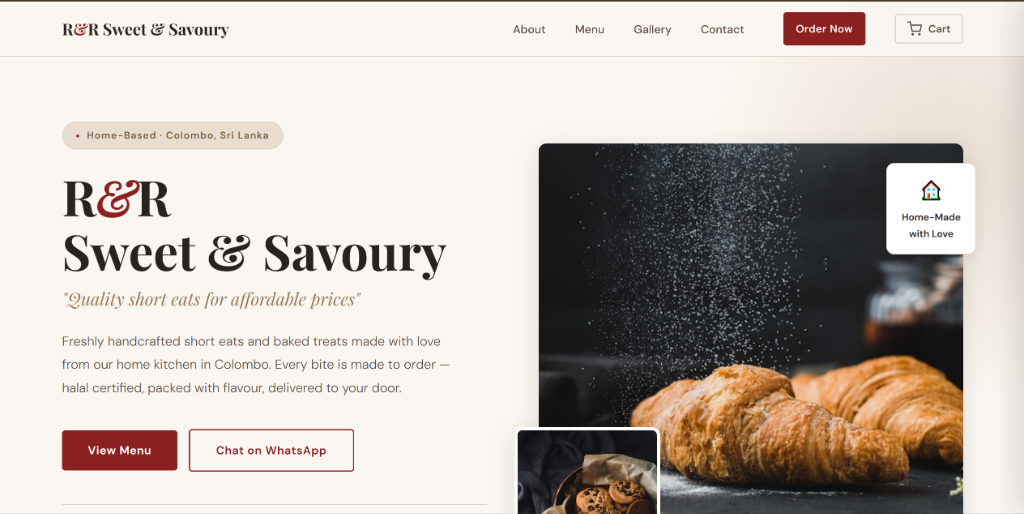Open the Cart button
Screen dimensions: 1024x514
929,29
